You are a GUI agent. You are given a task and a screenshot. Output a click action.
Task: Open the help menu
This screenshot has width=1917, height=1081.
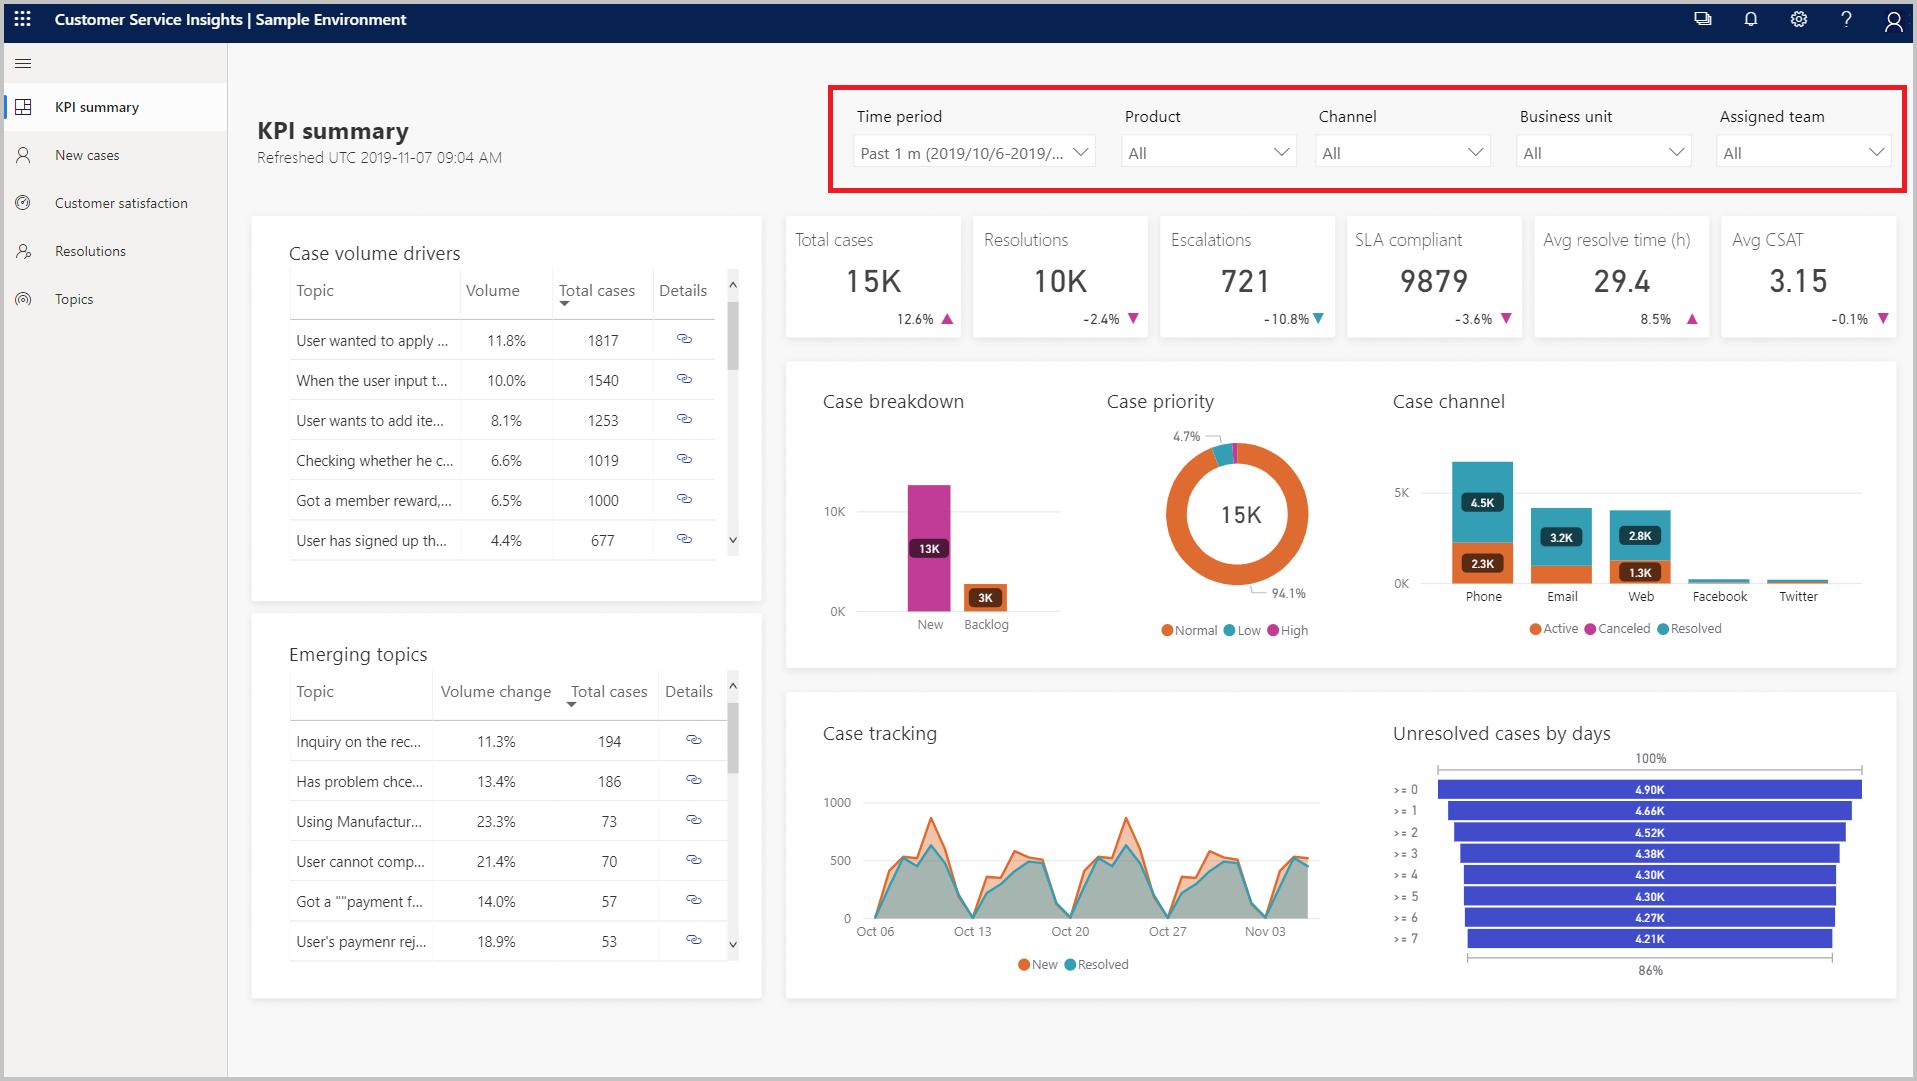click(x=1846, y=19)
